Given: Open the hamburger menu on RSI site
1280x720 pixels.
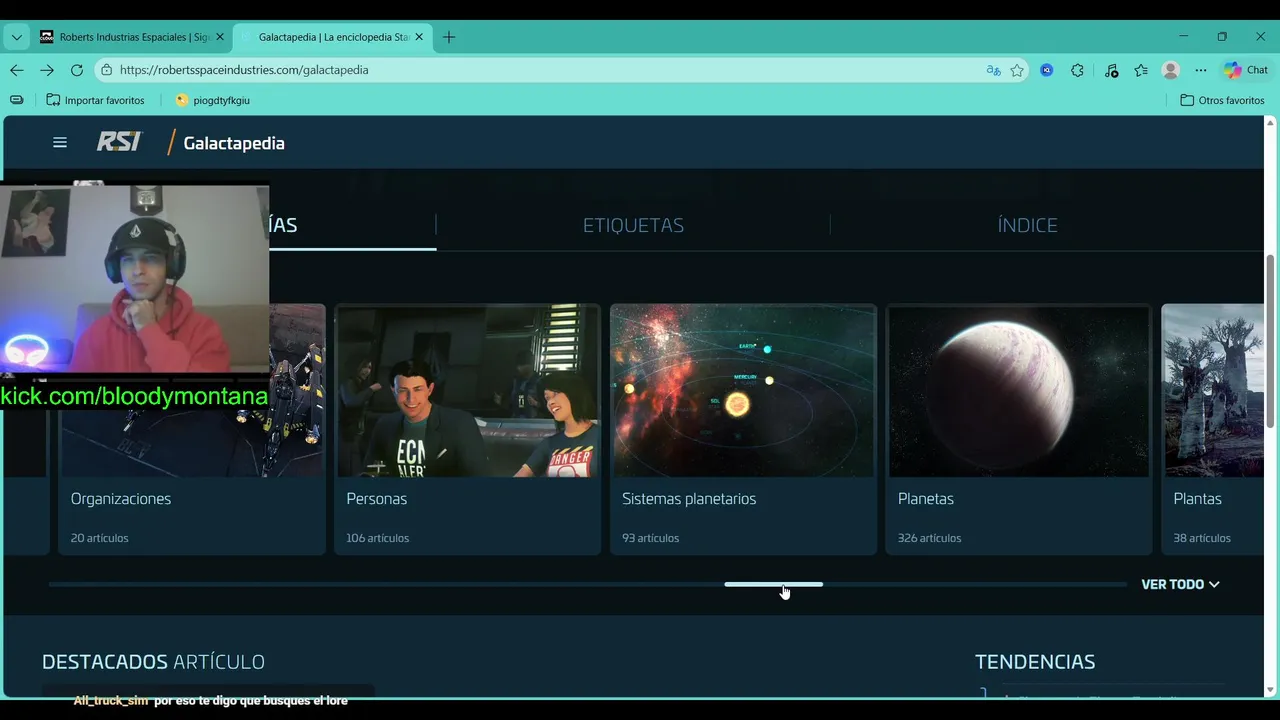Looking at the screenshot, I should coord(60,143).
